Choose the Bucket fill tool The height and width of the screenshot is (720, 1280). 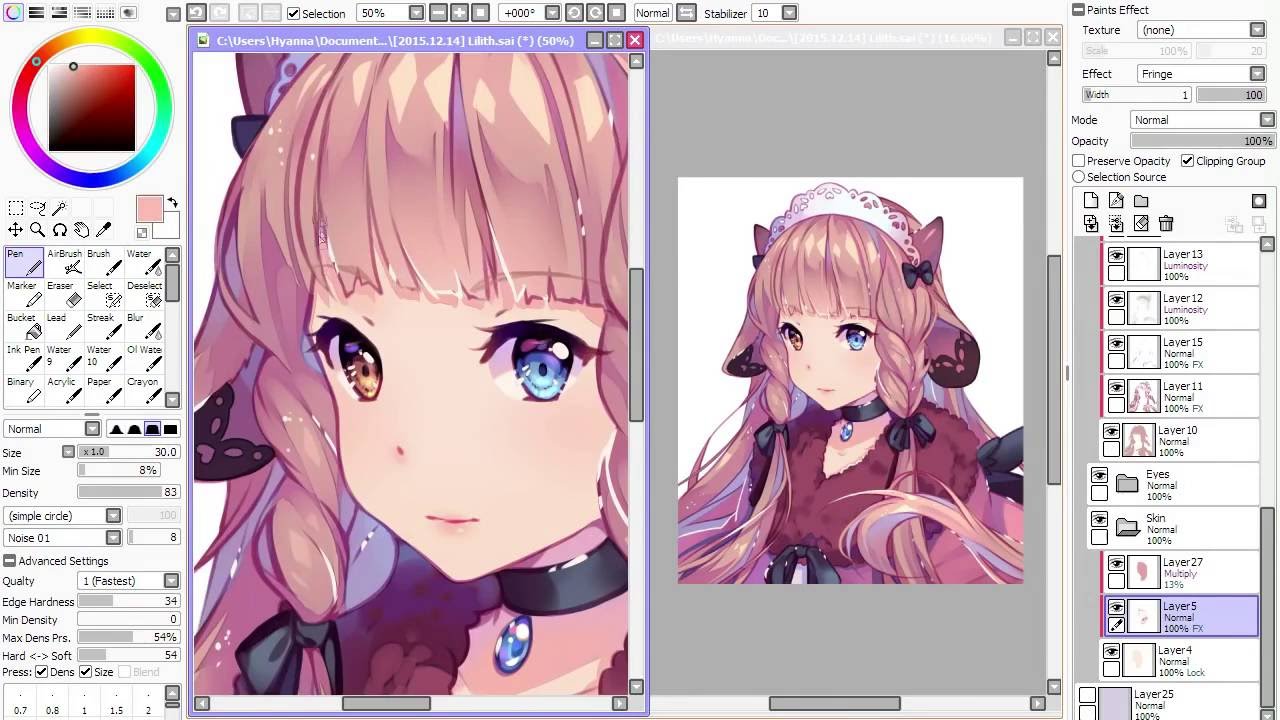point(24,326)
